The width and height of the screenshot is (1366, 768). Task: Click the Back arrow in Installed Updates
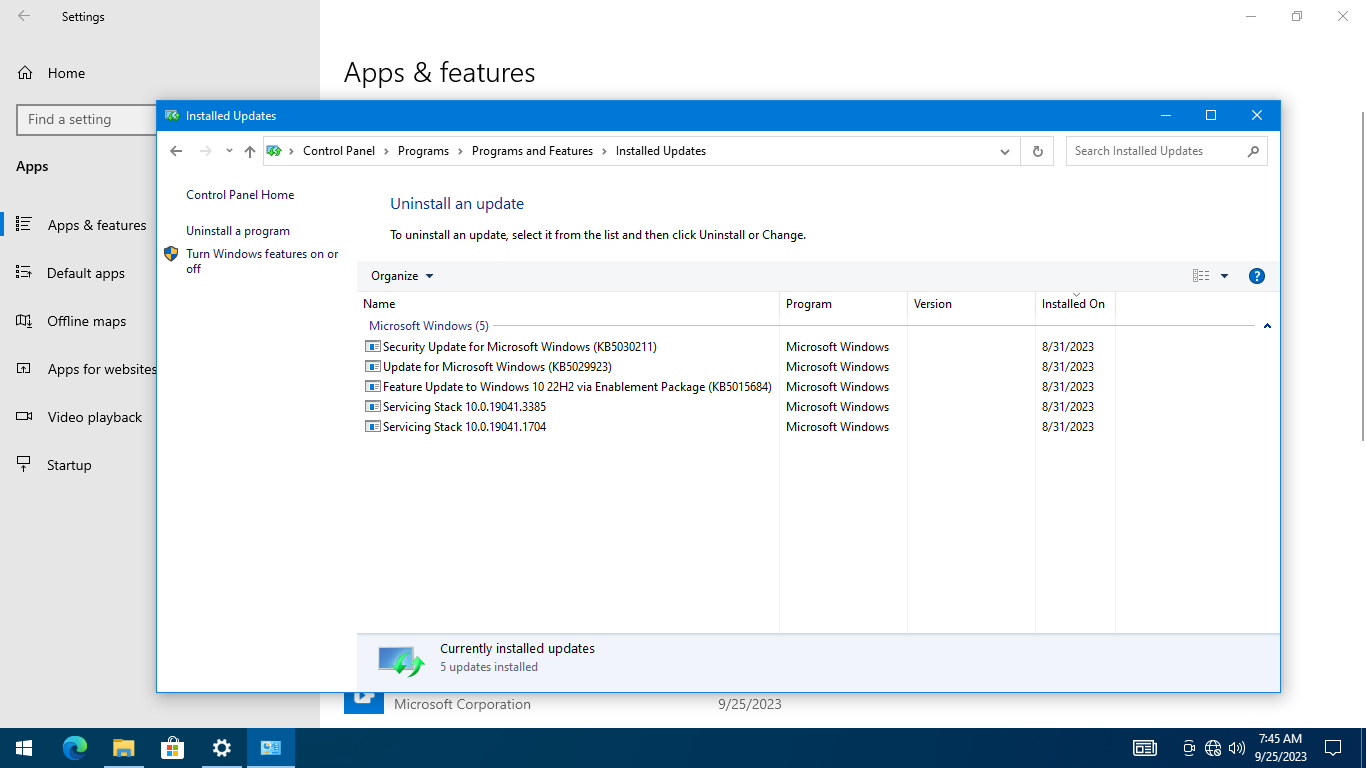176,151
